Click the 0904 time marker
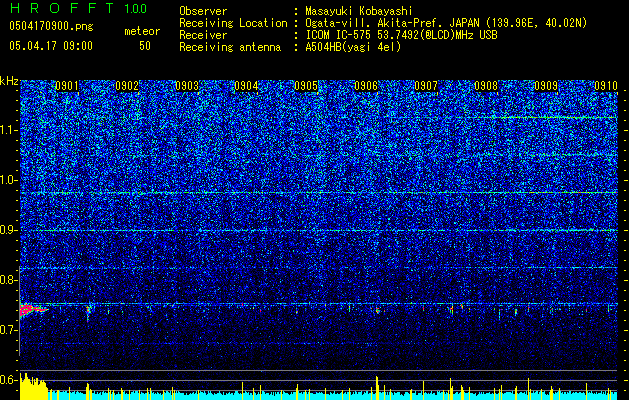The height and width of the screenshot is (400, 629). pyautogui.click(x=246, y=86)
